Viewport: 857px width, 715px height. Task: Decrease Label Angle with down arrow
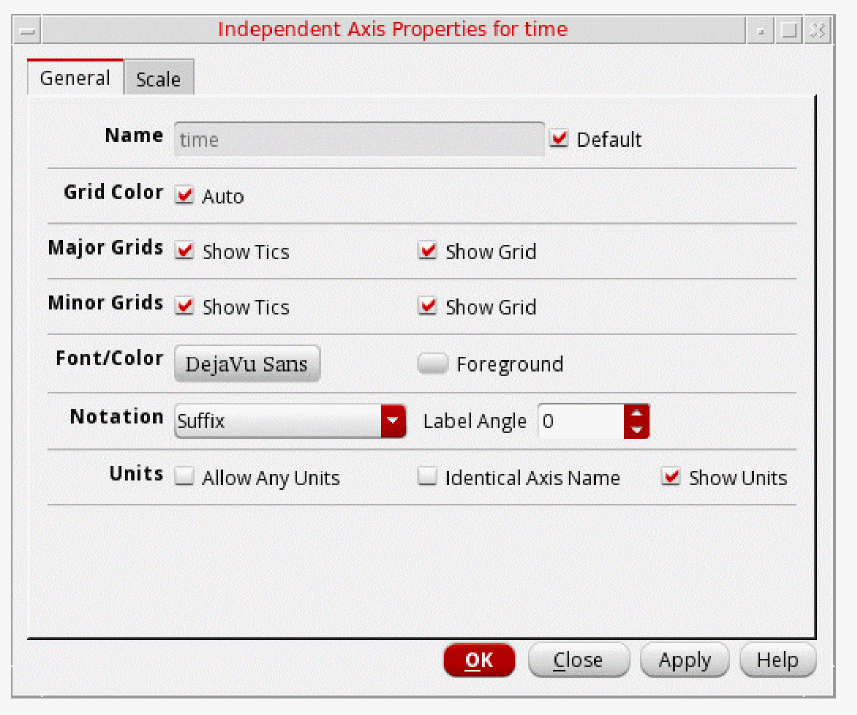pos(637,430)
